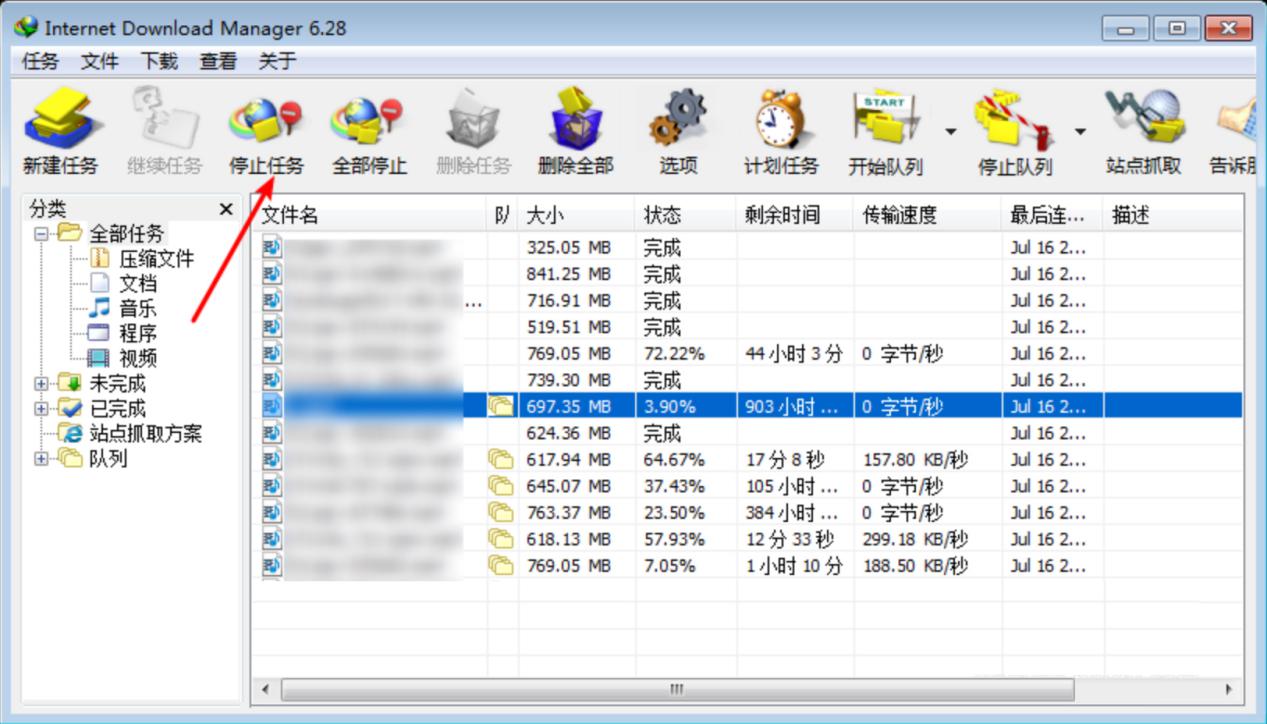Click the 37.43% status cell
1267x724 pixels.
pos(685,486)
